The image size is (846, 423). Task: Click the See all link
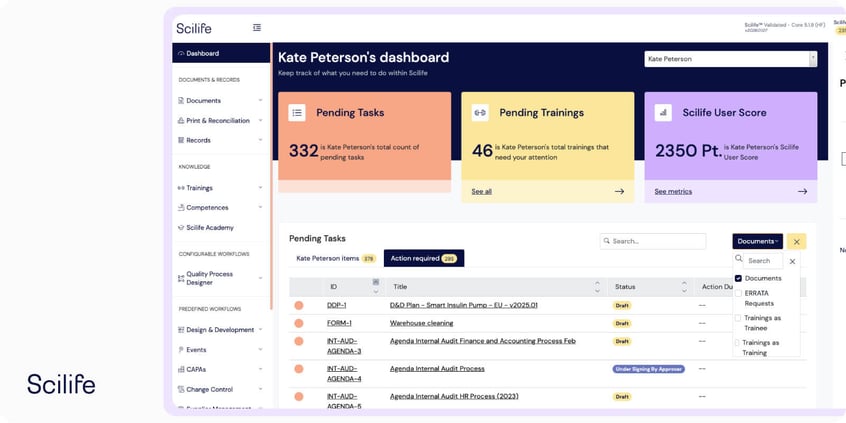[x=481, y=192]
